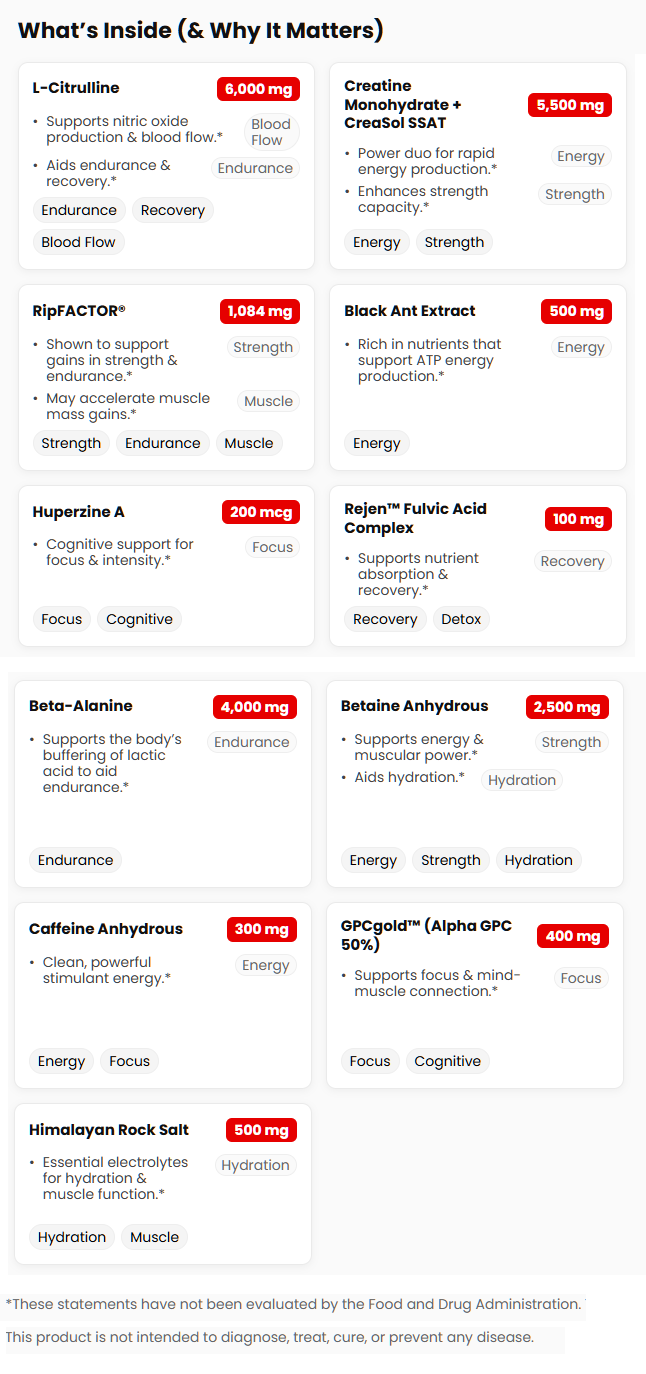646x1374 pixels.
Task: Click the 300 mg badge on Caffeine Anhydrous
Action: (261, 929)
